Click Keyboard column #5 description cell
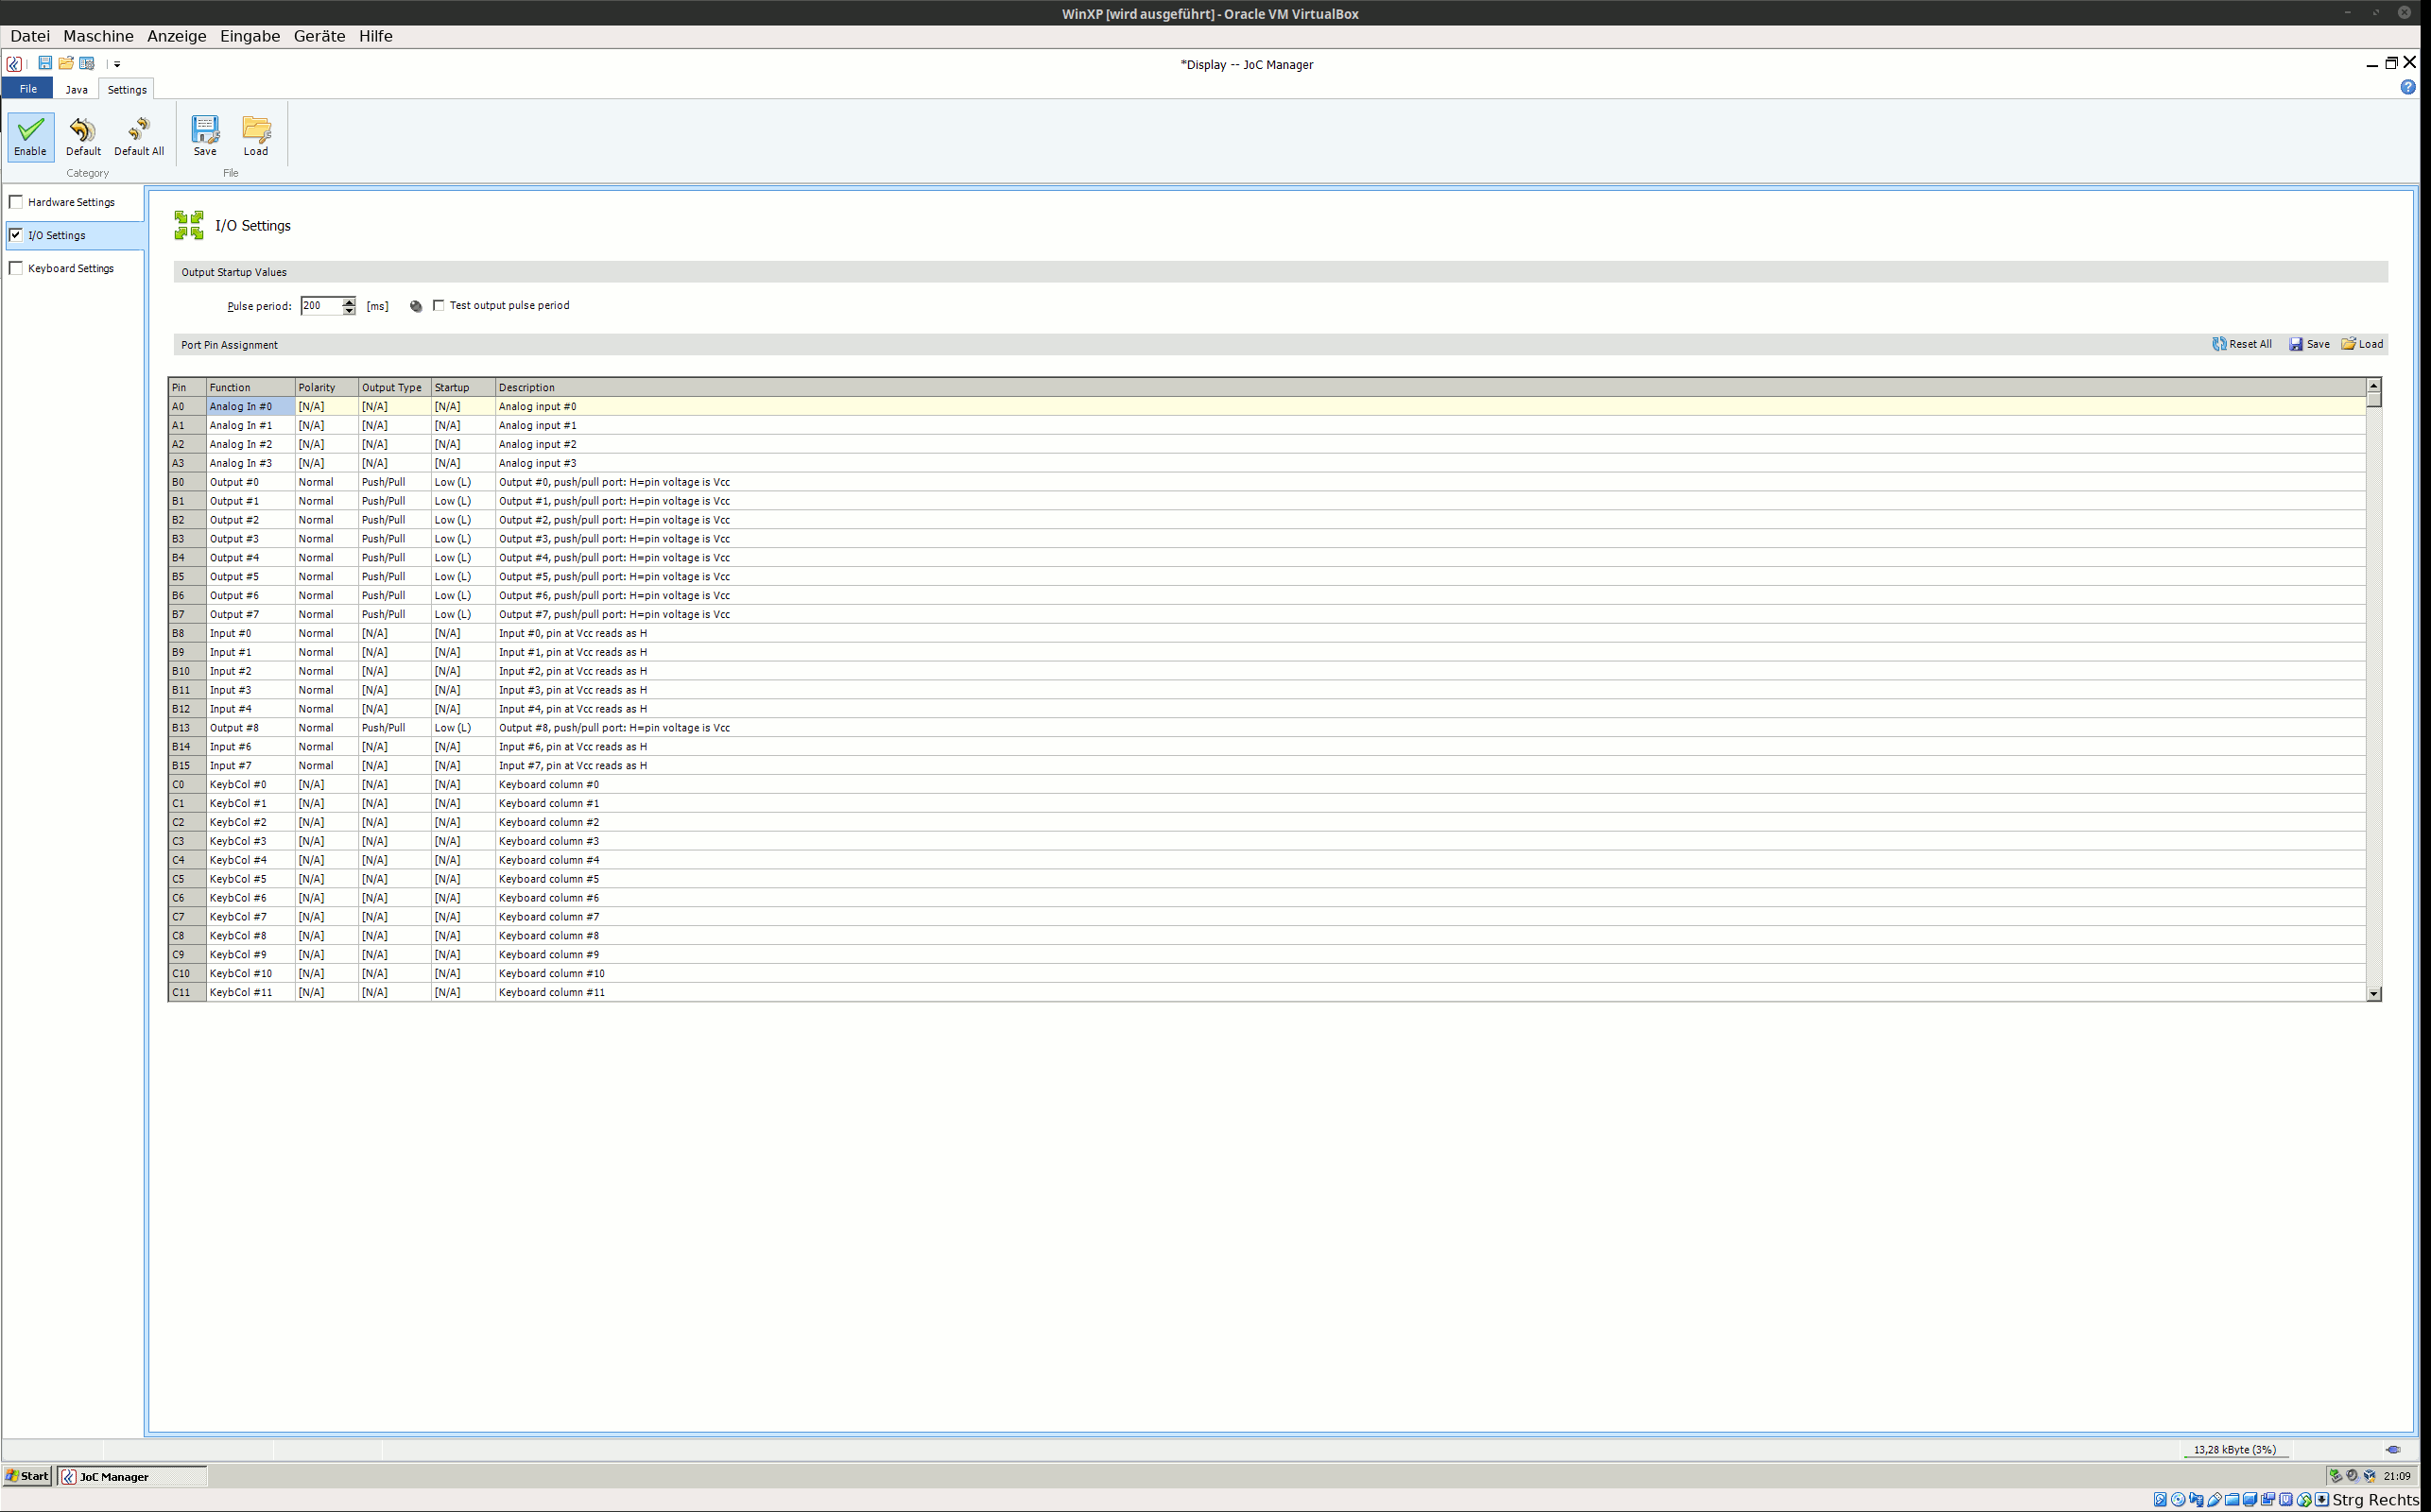The width and height of the screenshot is (2431, 1512). [x=1430, y=879]
